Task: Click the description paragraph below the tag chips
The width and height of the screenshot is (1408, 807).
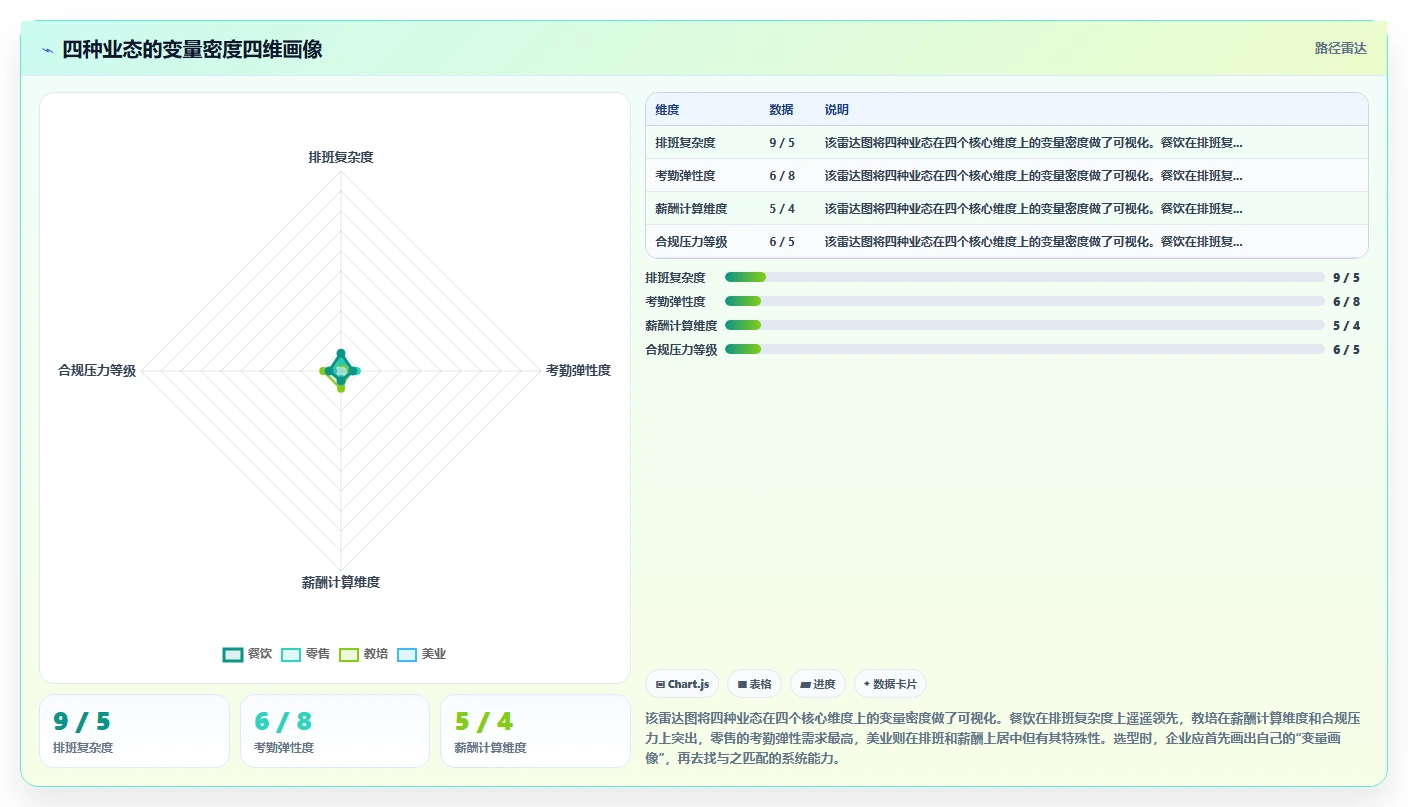Action: click(x=1003, y=738)
